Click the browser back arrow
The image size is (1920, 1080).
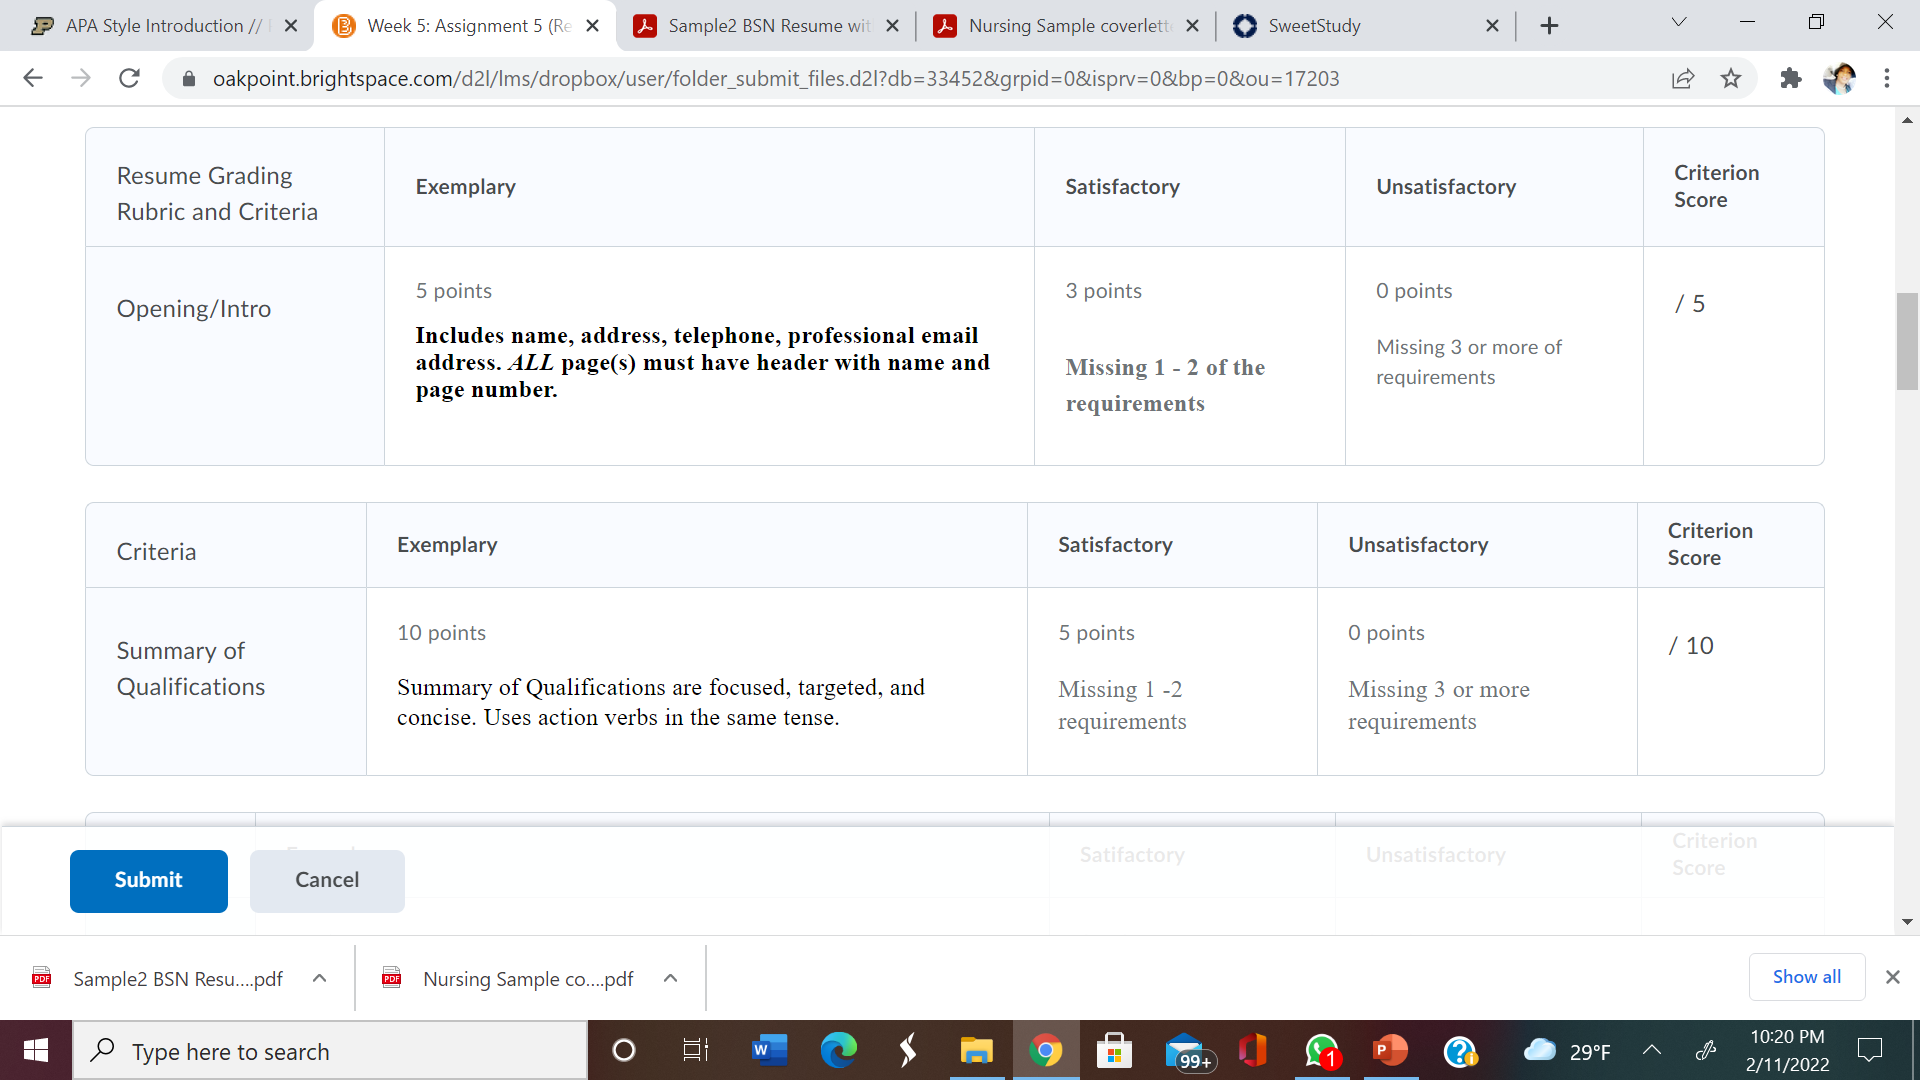33,78
